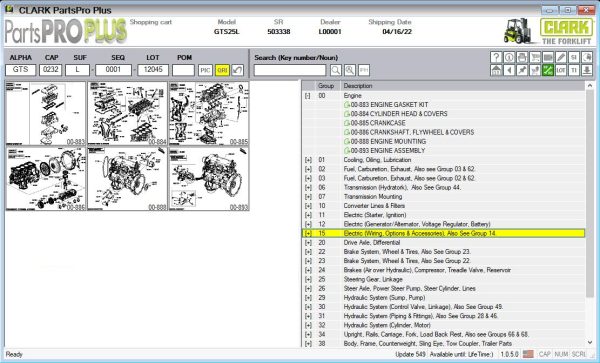Open thumbnail 00-893 engine assembly diagram

[x=209, y=179]
